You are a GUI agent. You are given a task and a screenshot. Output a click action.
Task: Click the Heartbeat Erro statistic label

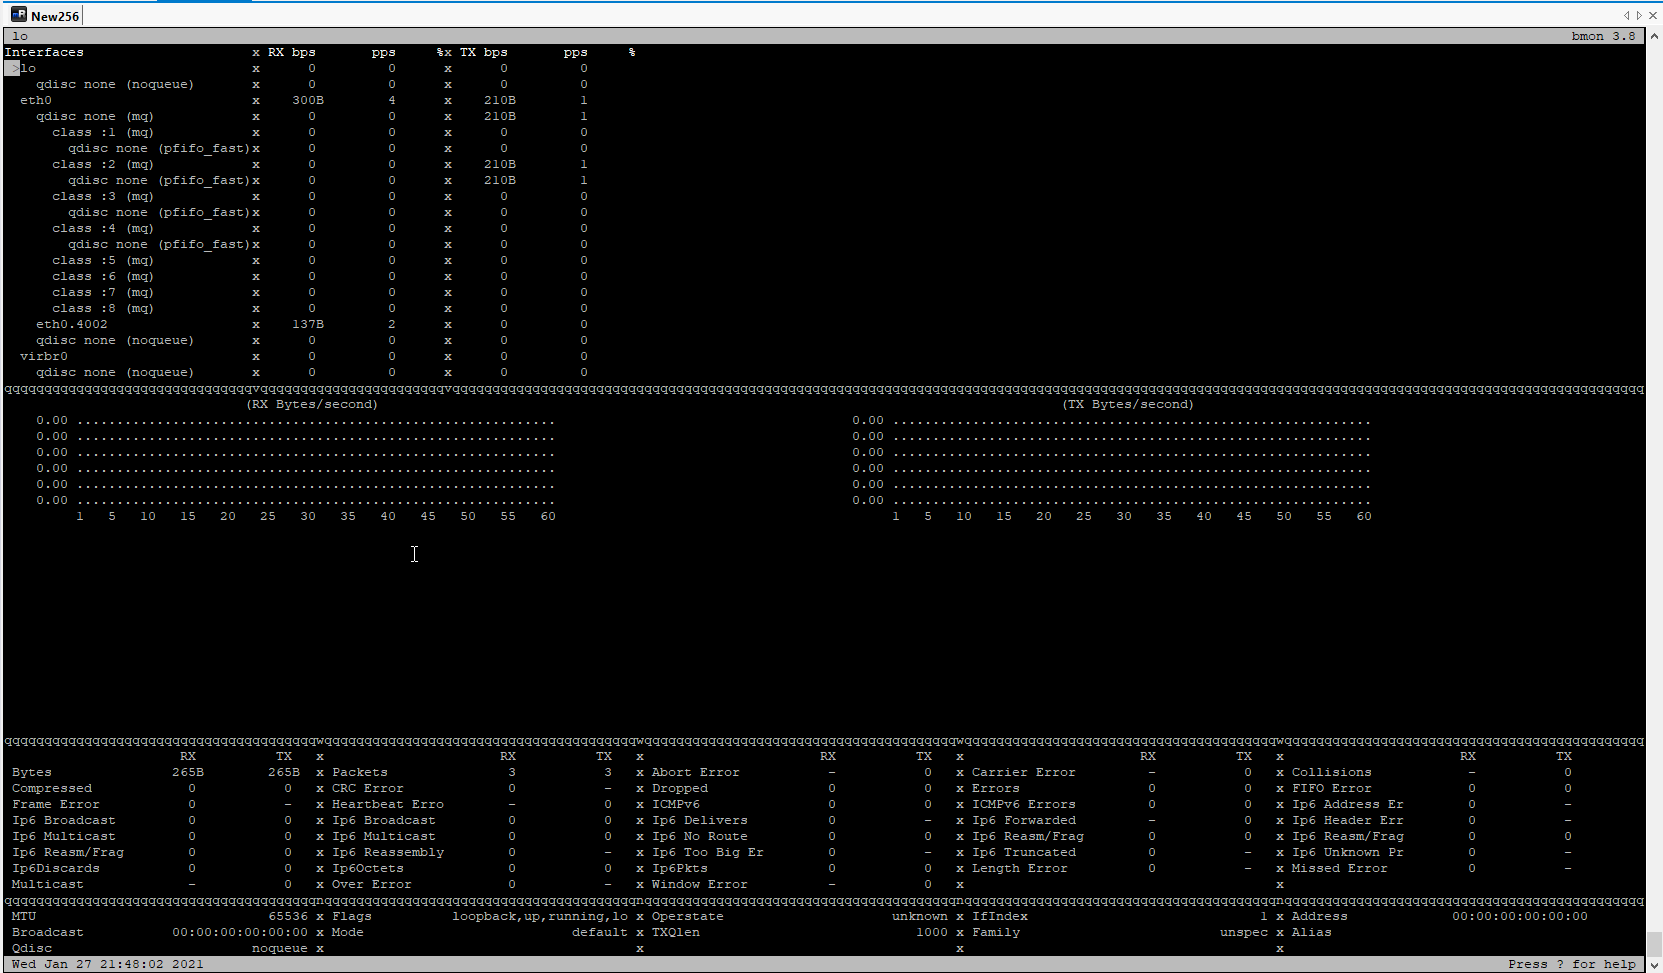(x=388, y=804)
